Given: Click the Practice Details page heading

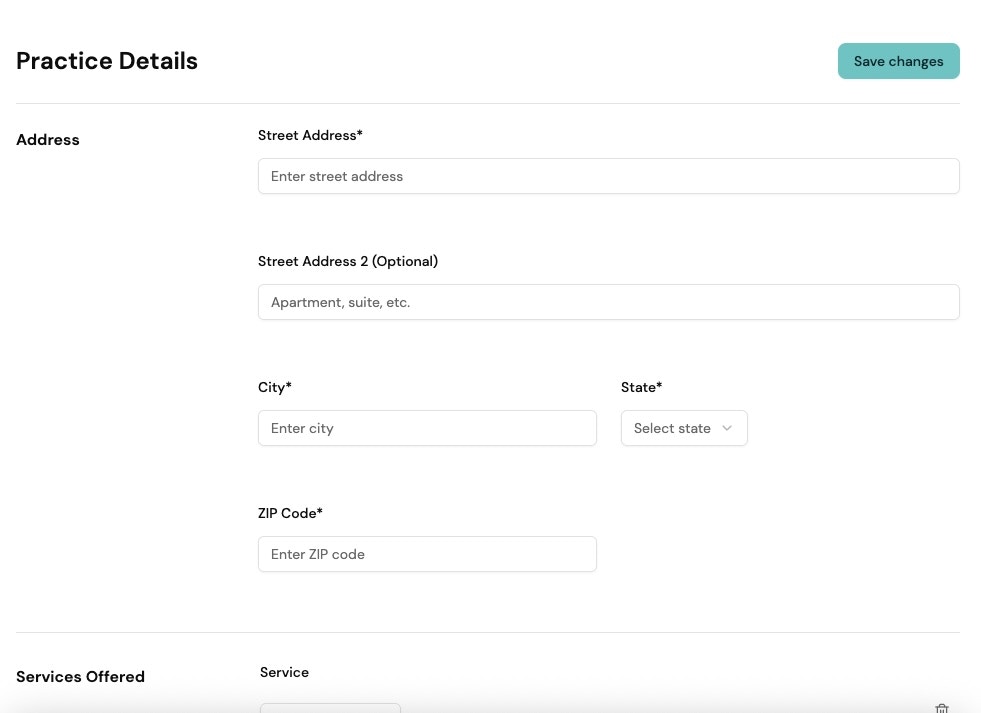Looking at the screenshot, I should pyautogui.click(x=107, y=61).
